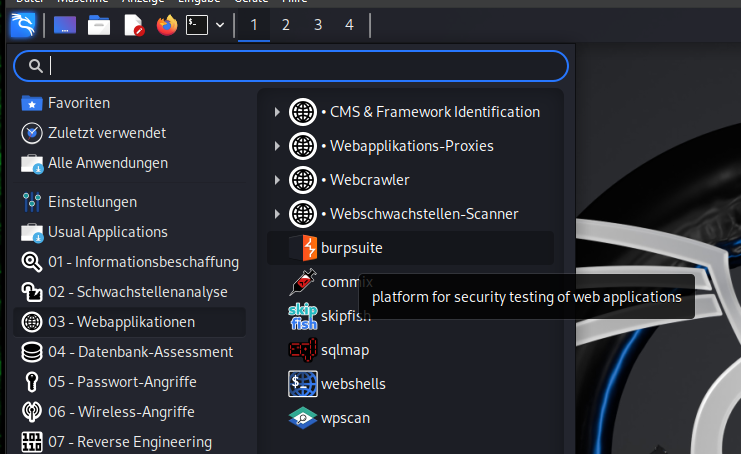Click the Wireless-Angriffe antenna icon

32,412
